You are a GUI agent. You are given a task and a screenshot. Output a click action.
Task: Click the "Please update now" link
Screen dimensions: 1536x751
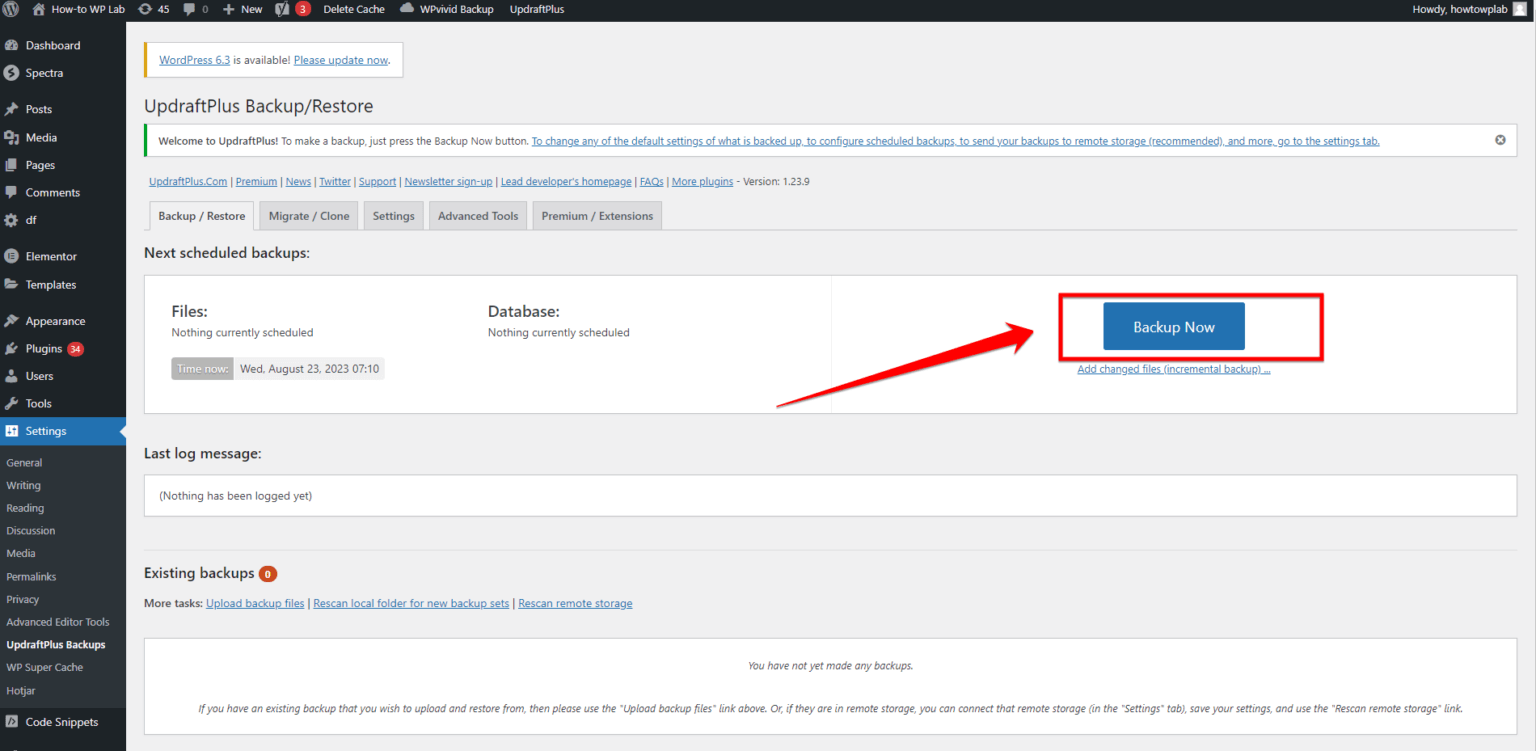[340, 60]
